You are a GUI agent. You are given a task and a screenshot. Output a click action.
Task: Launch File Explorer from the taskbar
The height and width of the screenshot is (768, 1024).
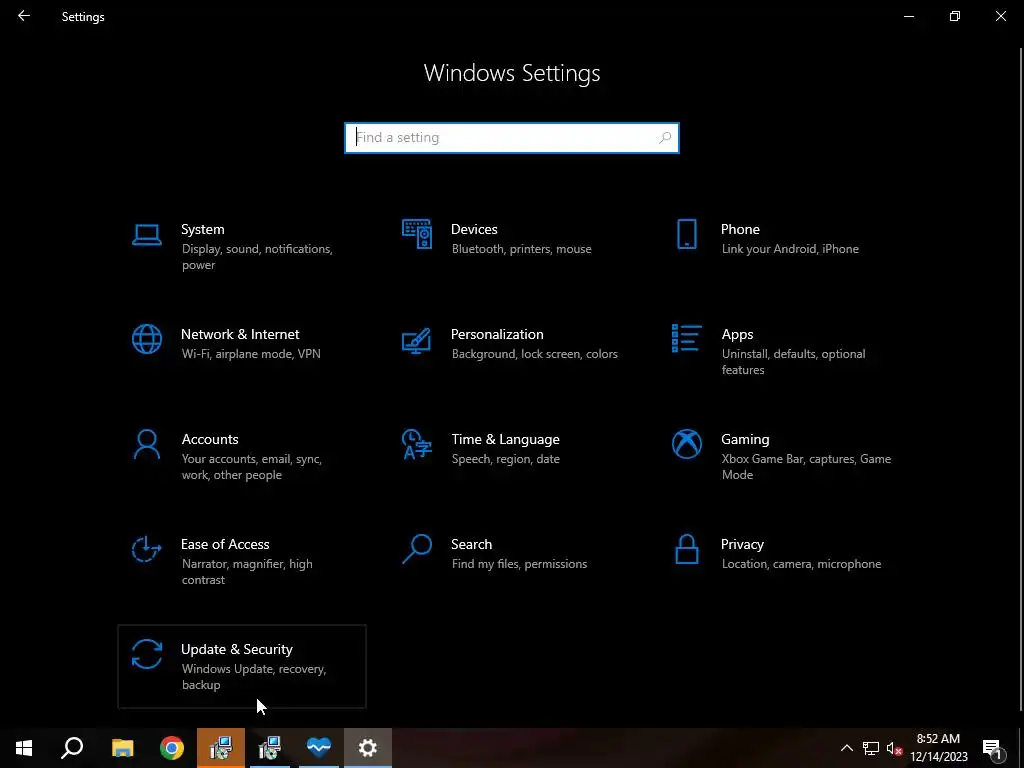122,748
